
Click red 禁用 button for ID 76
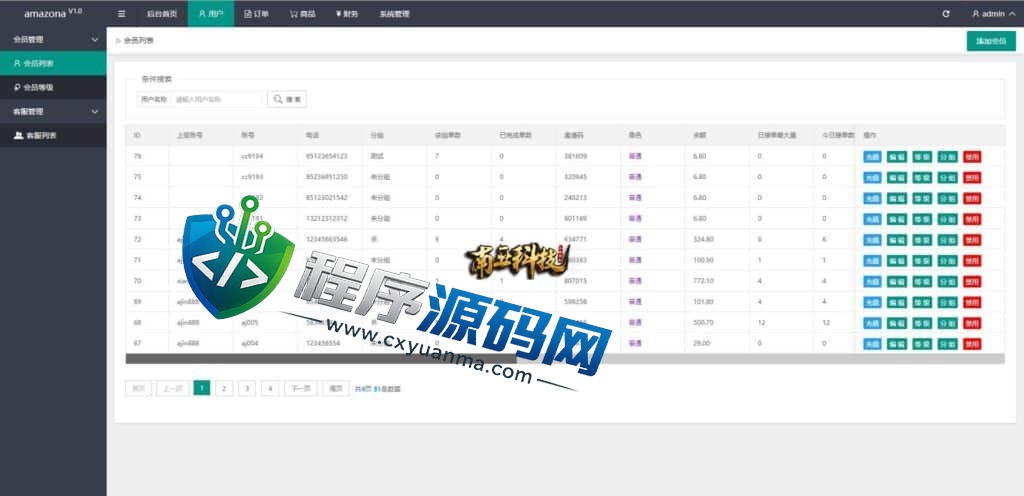(972, 157)
